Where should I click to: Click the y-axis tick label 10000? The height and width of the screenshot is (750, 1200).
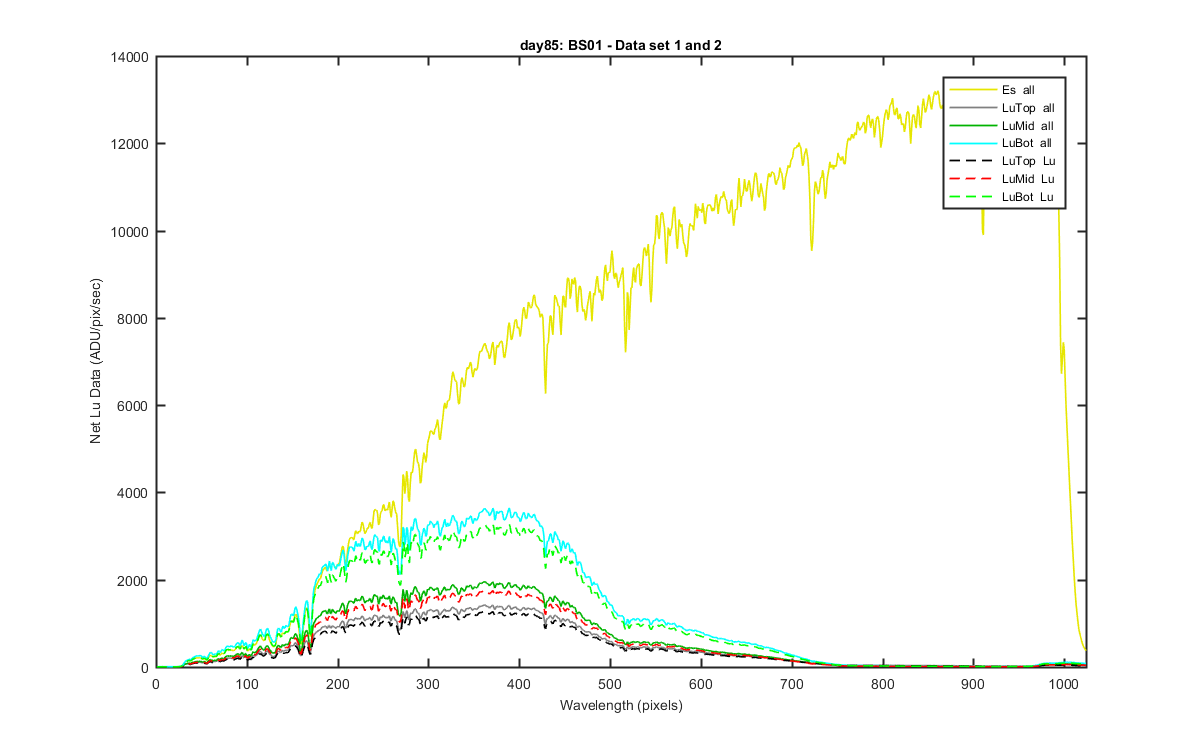click(x=132, y=232)
